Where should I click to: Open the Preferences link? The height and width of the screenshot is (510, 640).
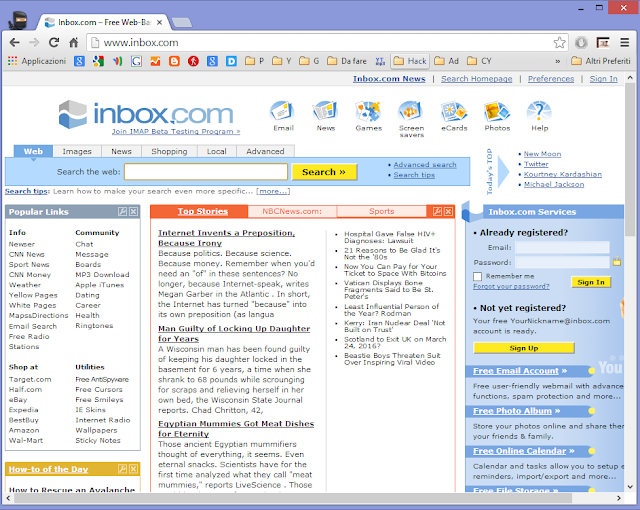[551, 79]
